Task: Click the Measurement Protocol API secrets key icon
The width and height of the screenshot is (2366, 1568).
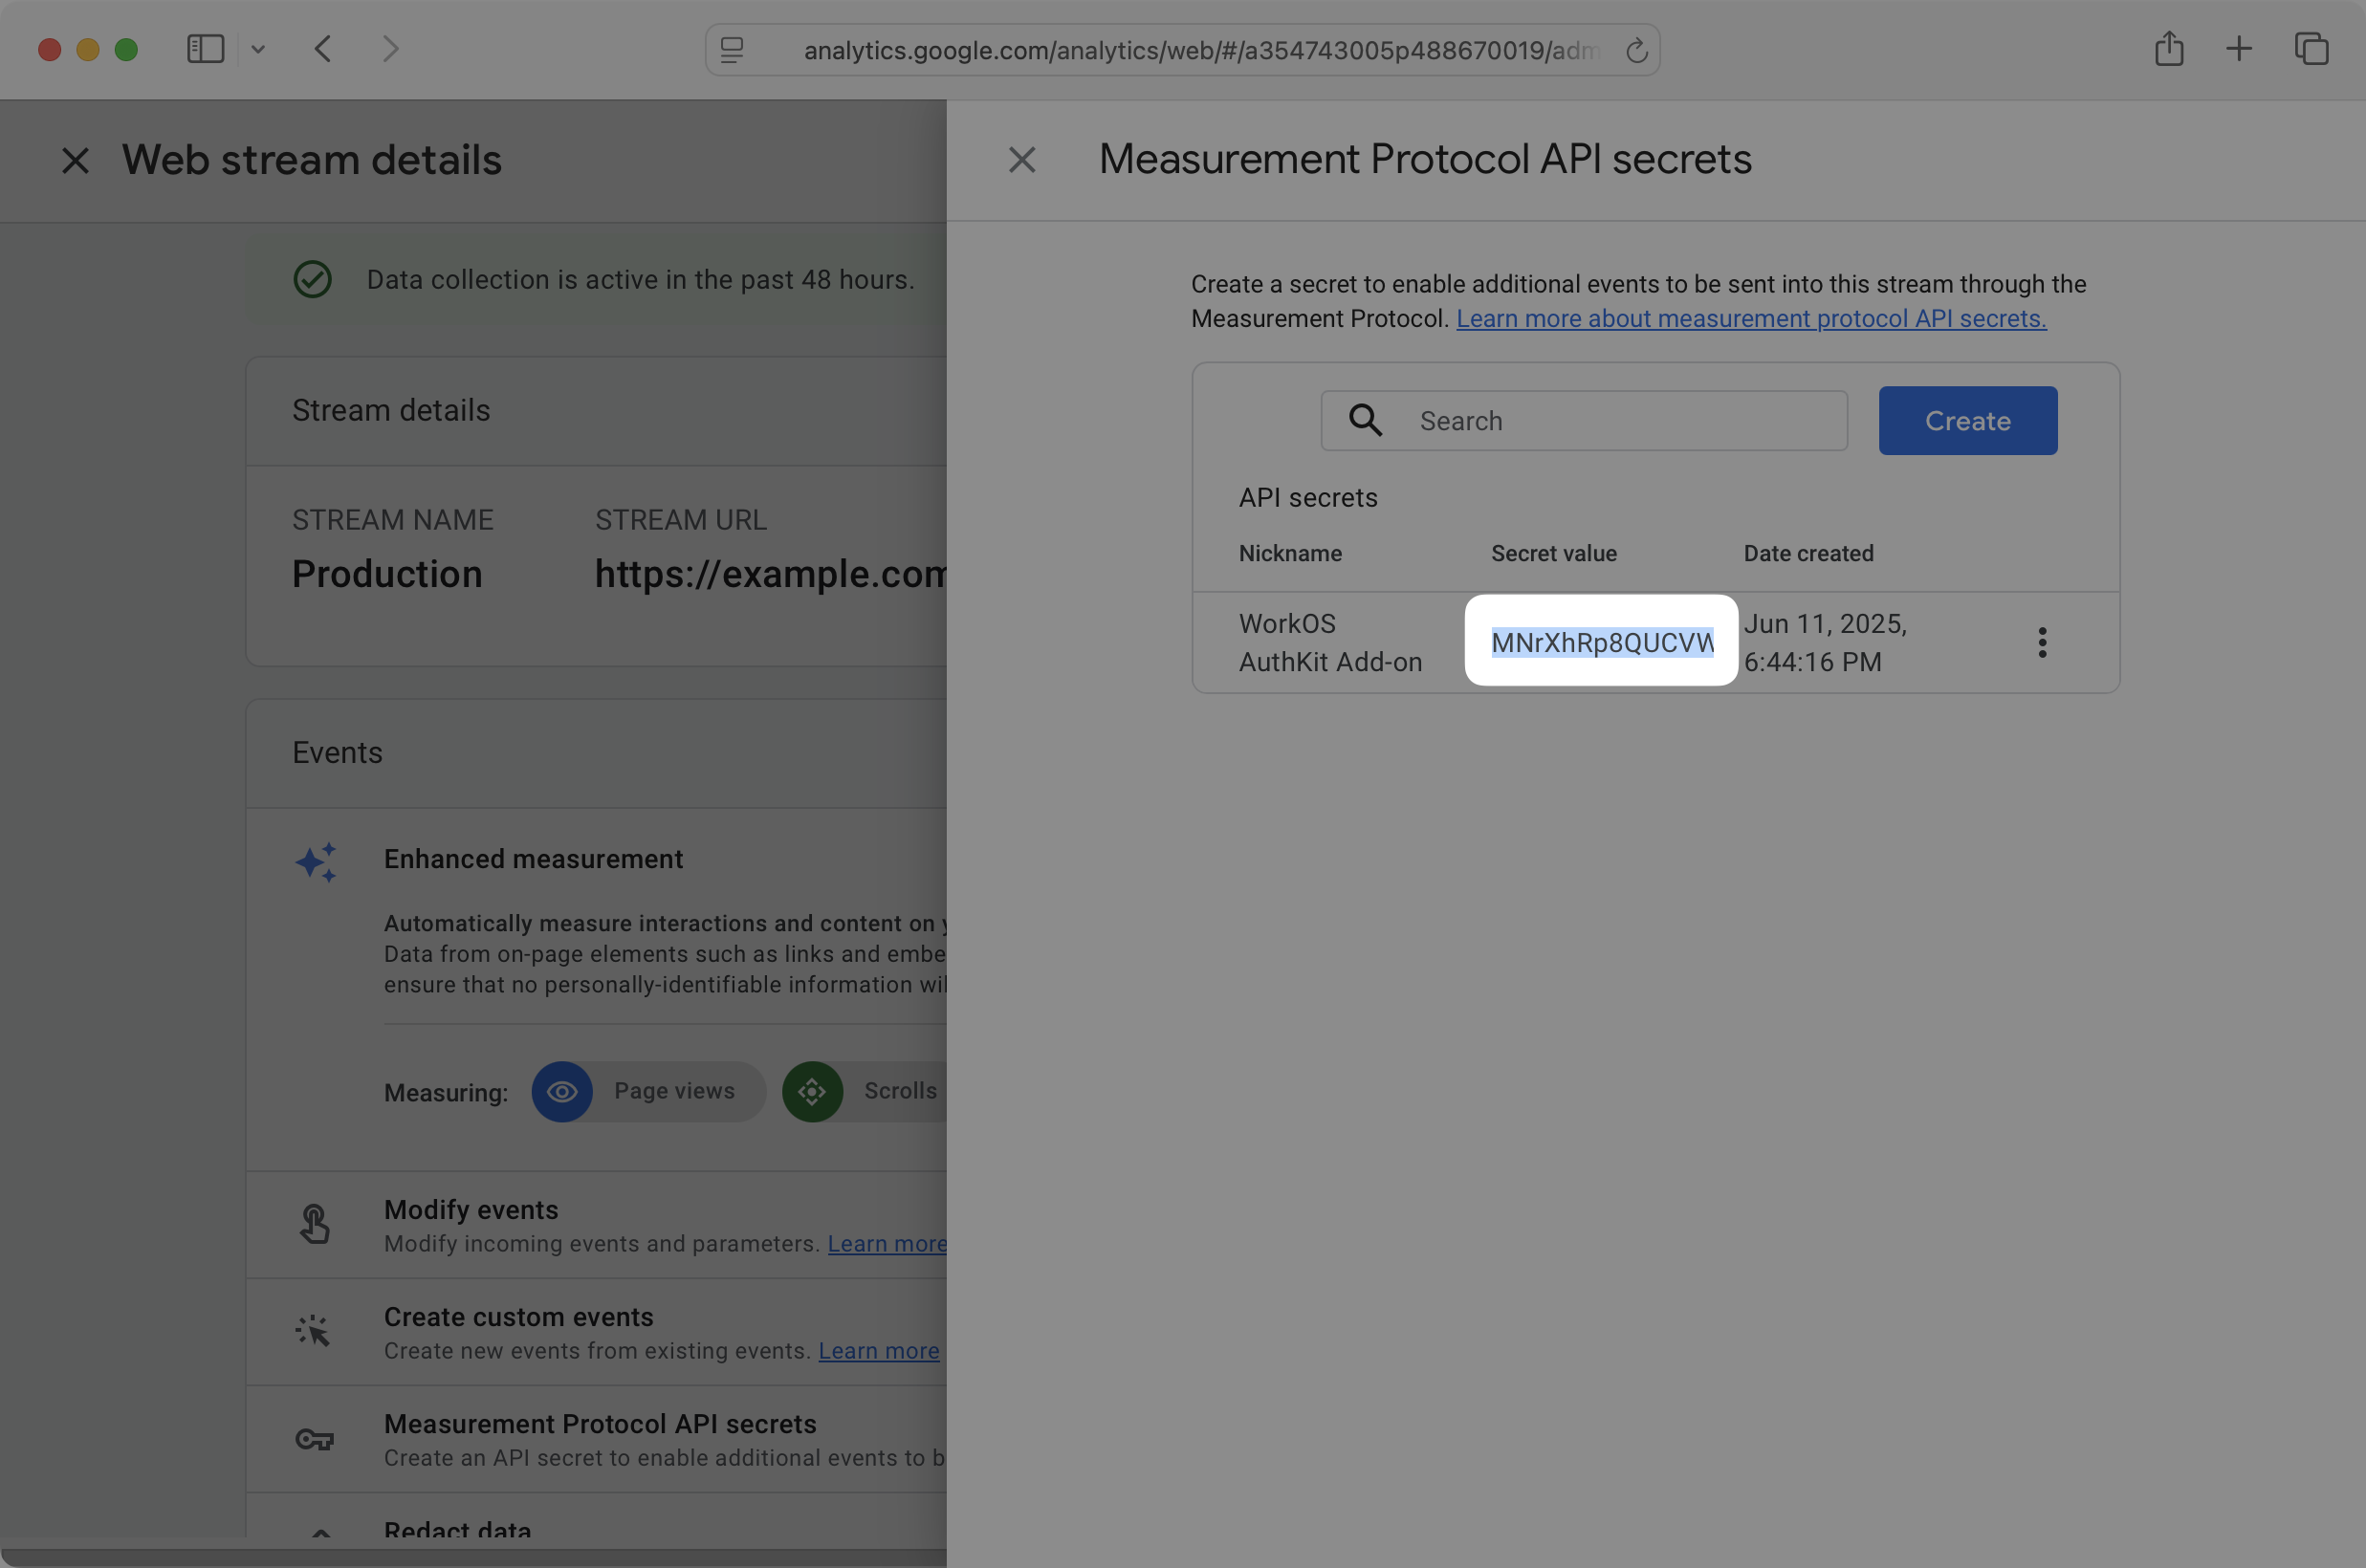Action: [314, 1439]
